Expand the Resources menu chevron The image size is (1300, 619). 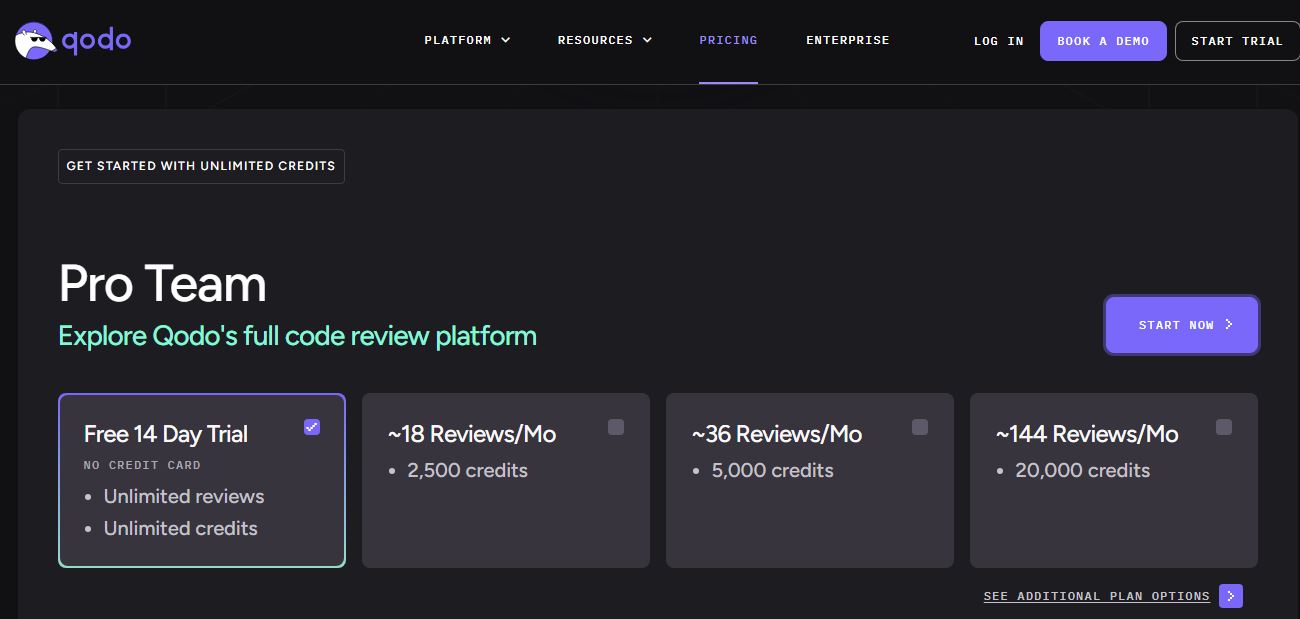(x=647, y=40)
